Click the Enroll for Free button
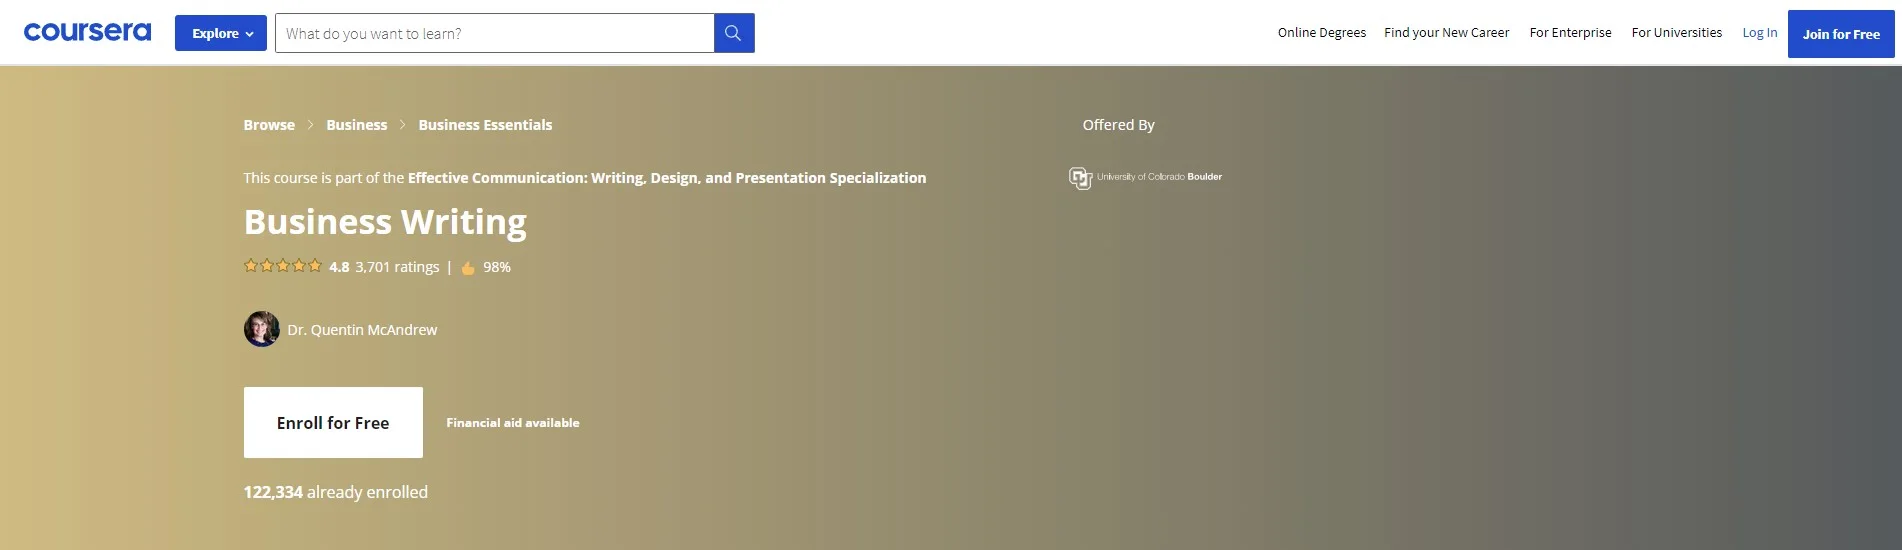 tap(333, 422)
